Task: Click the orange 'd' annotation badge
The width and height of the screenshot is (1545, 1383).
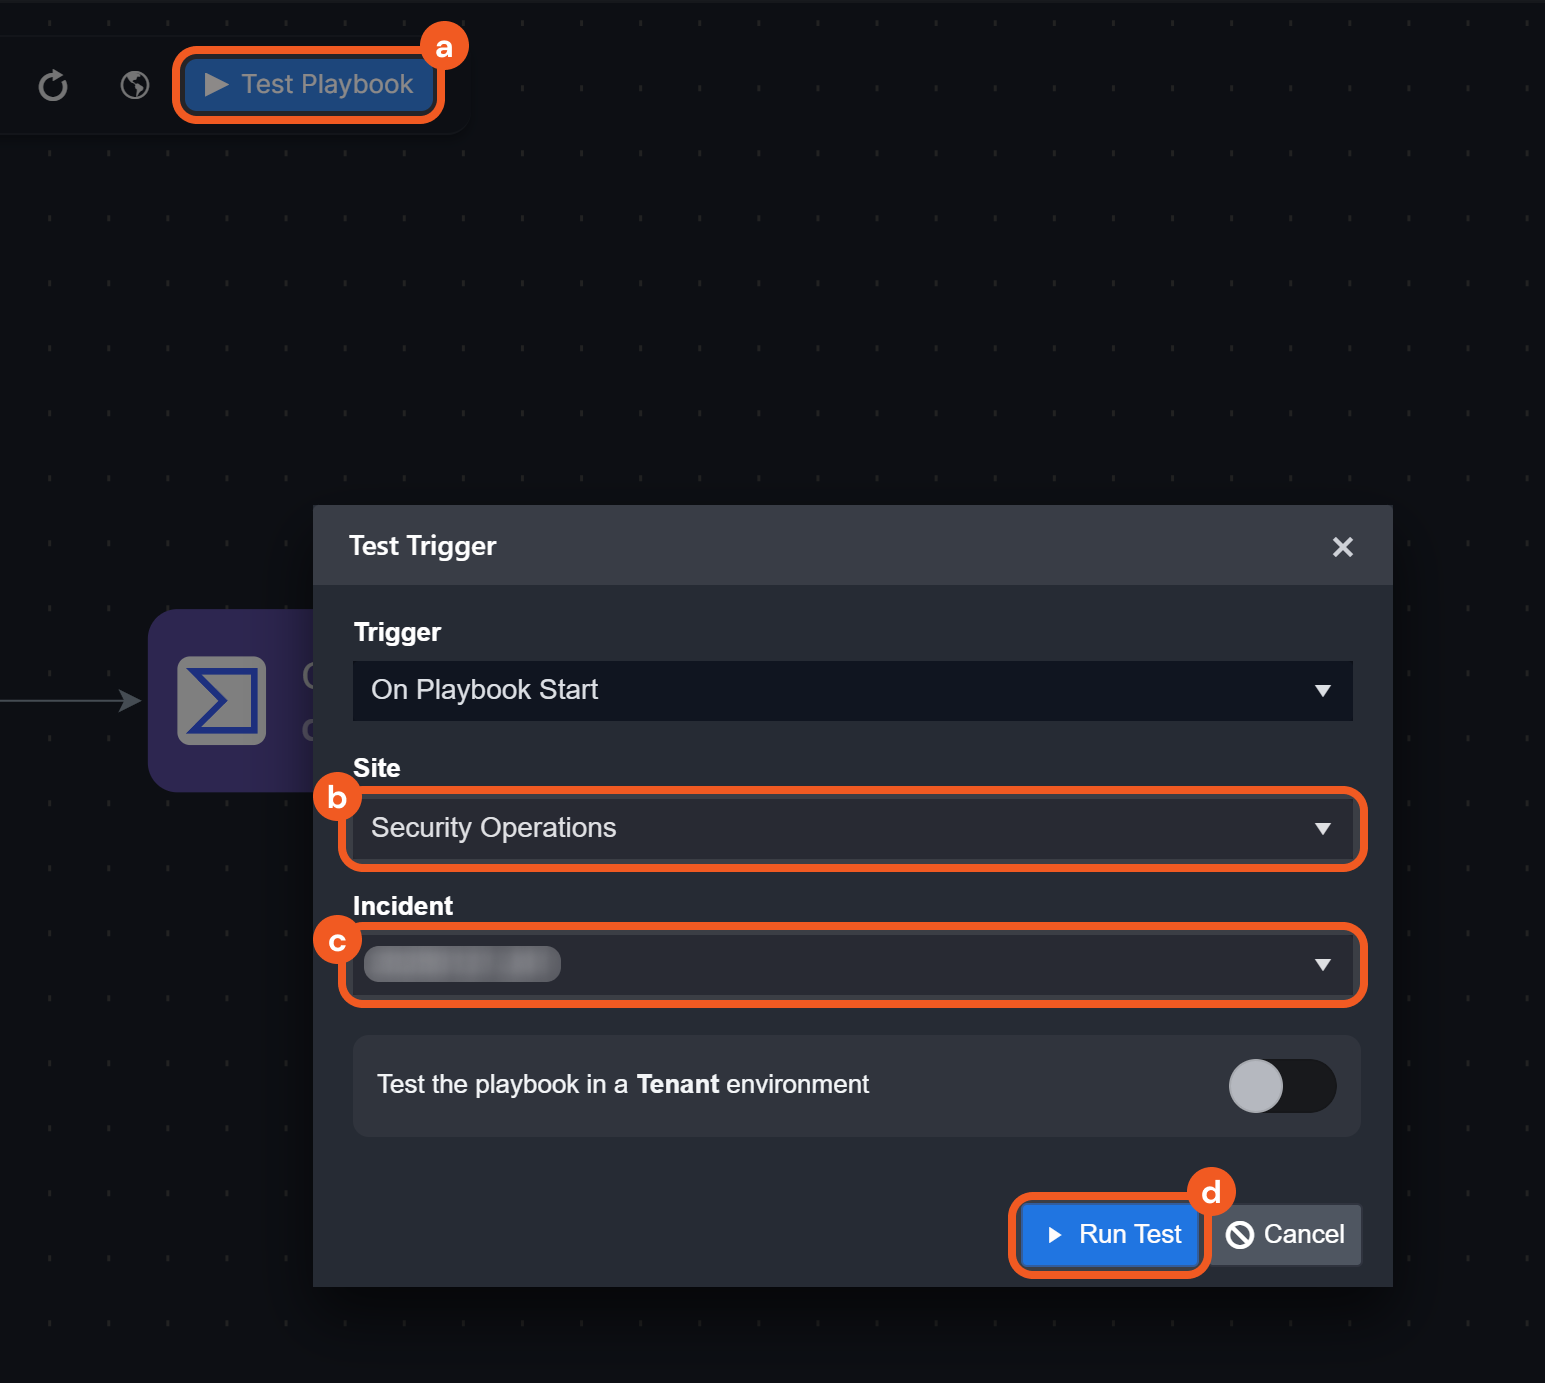Action: (1211, 1192)
